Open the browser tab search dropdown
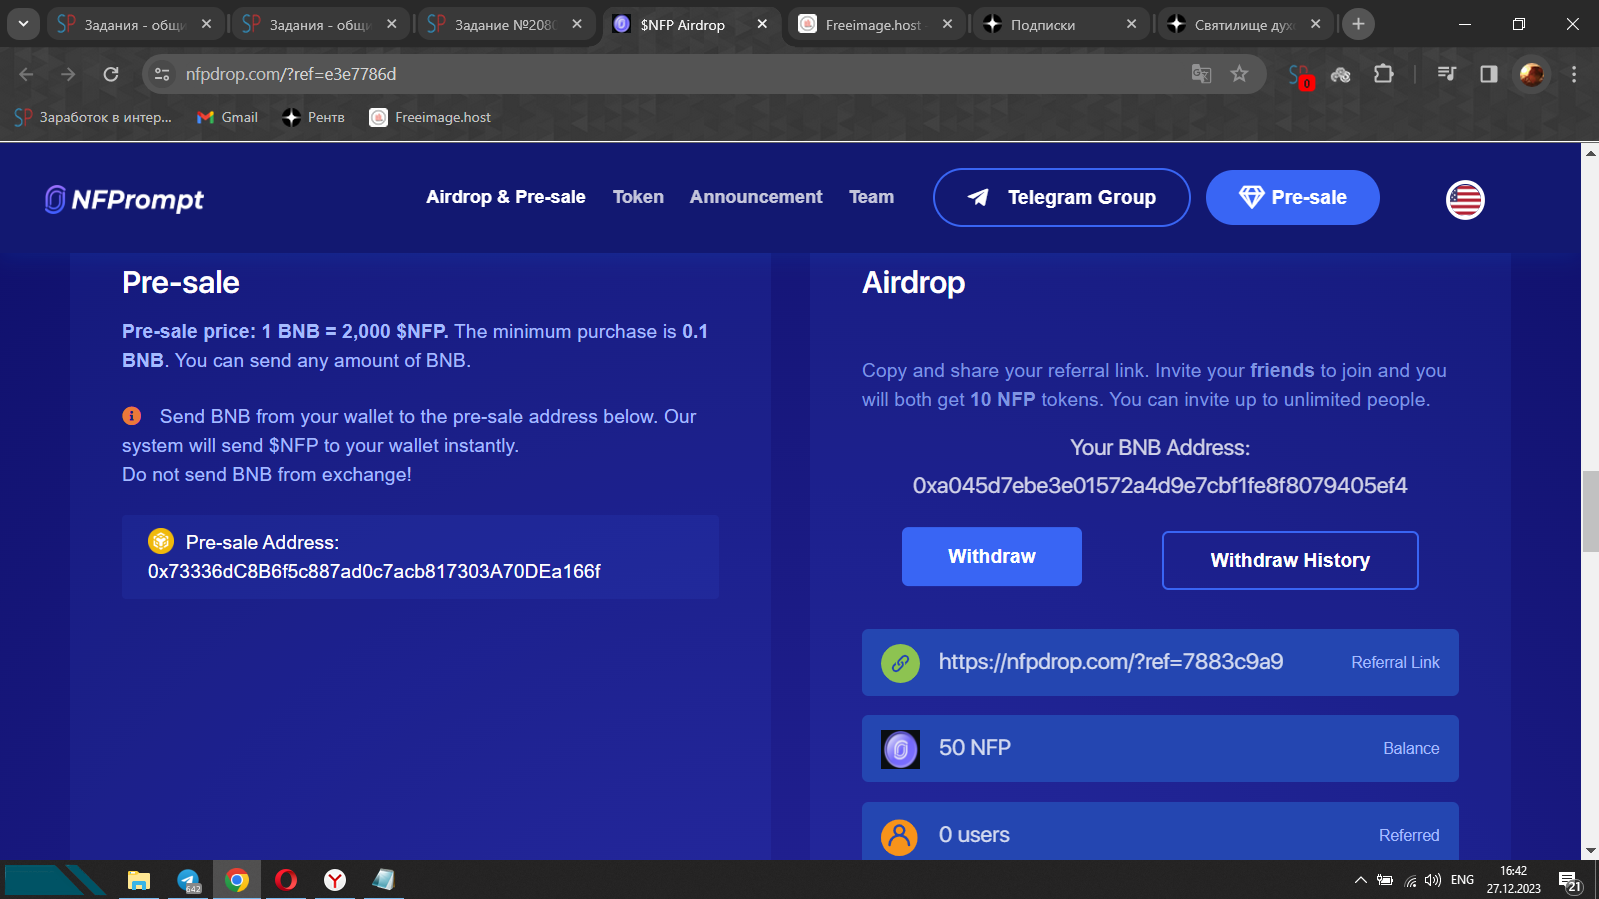 22,23
